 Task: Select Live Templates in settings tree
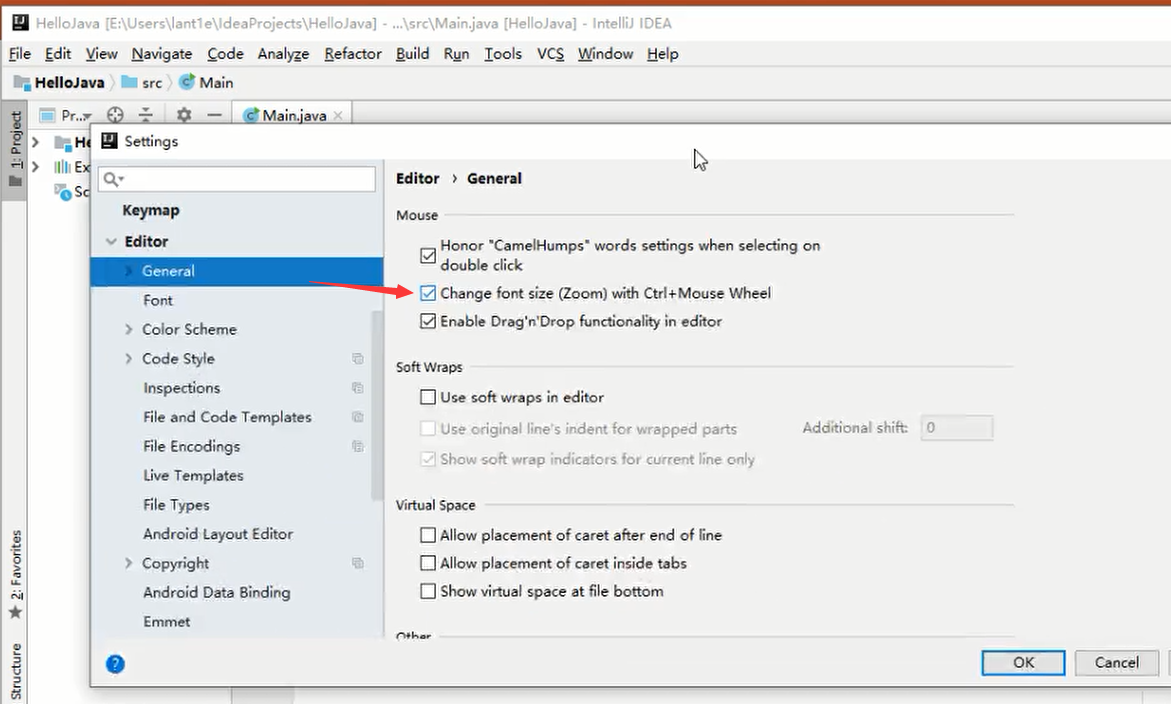click(193, 476)
